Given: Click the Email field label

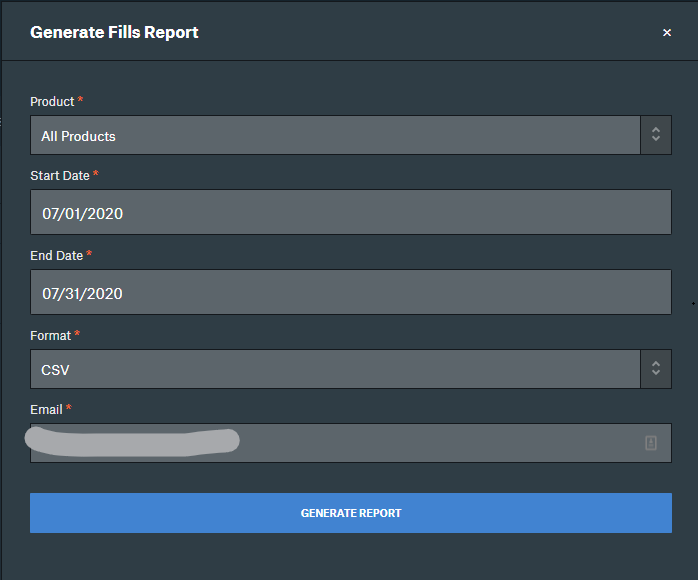Looking at the screenshot, I should (46, 410).
